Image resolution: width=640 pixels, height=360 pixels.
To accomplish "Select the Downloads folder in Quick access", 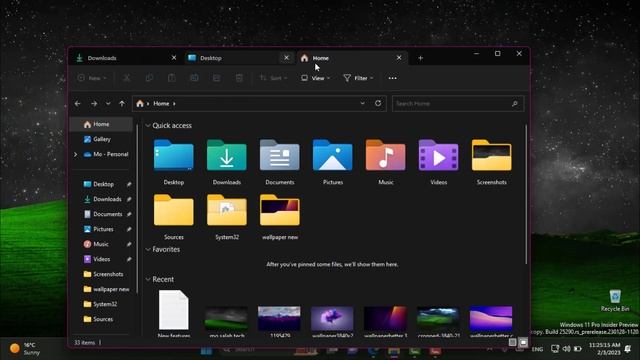I will [x=227, y=162].
